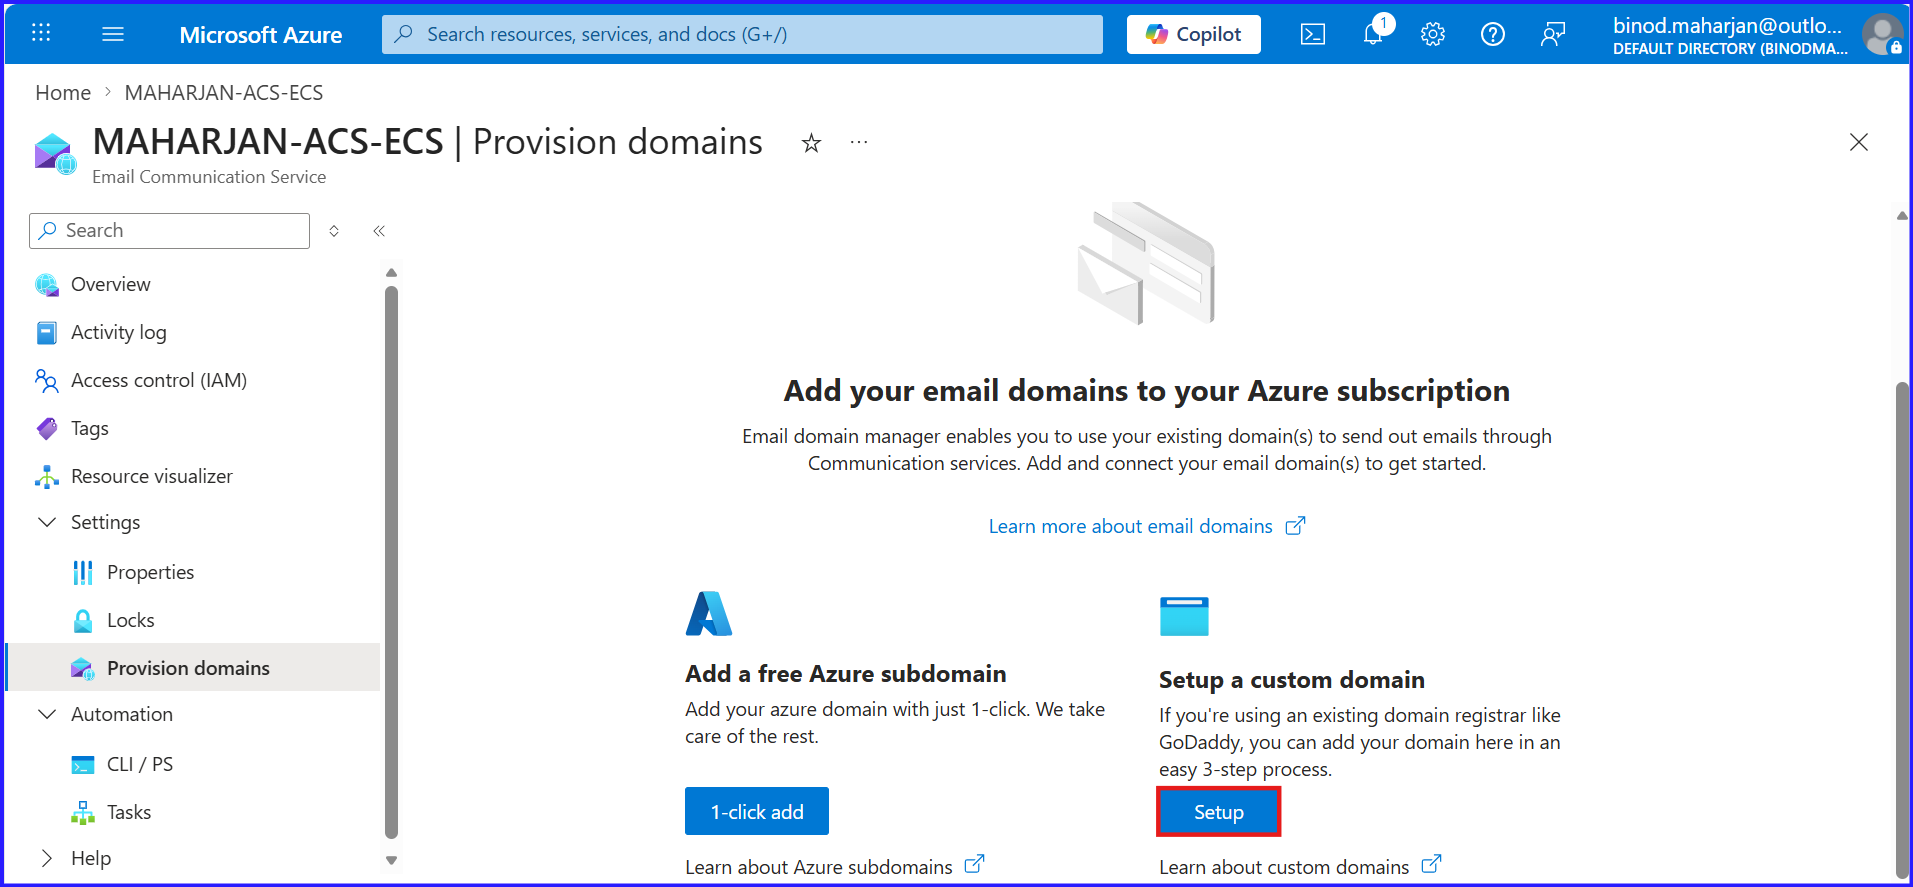Click the 1-click add button
This screenshot has width=1913, height=887.
pyautogui.click(x=757, y=811)
